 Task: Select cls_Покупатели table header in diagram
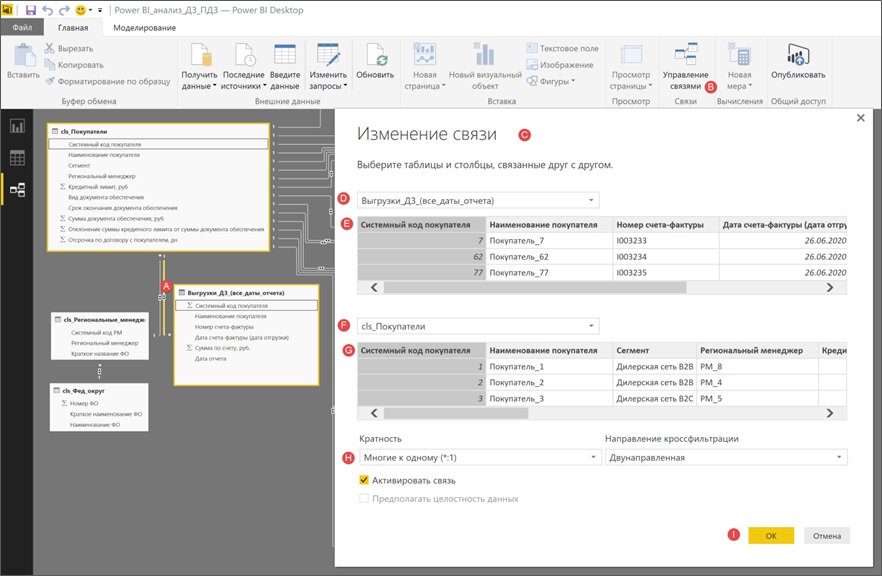tap(158, 131)
